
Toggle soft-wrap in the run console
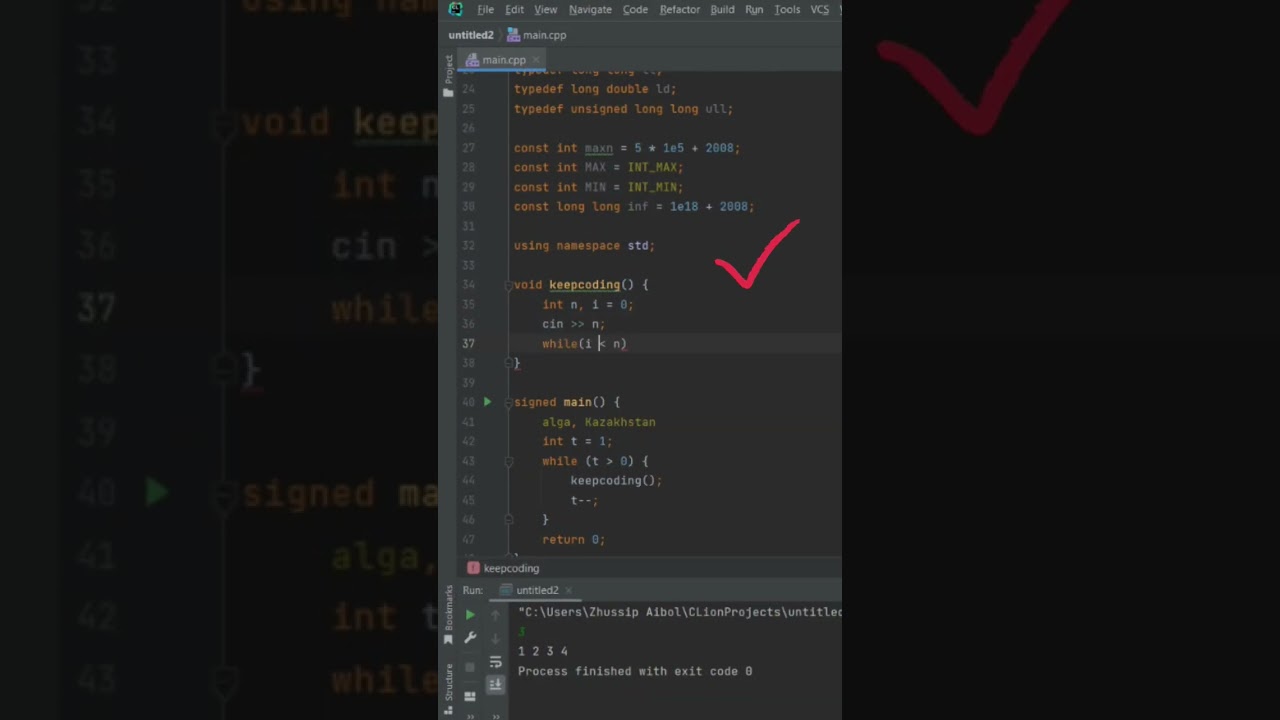495,662
